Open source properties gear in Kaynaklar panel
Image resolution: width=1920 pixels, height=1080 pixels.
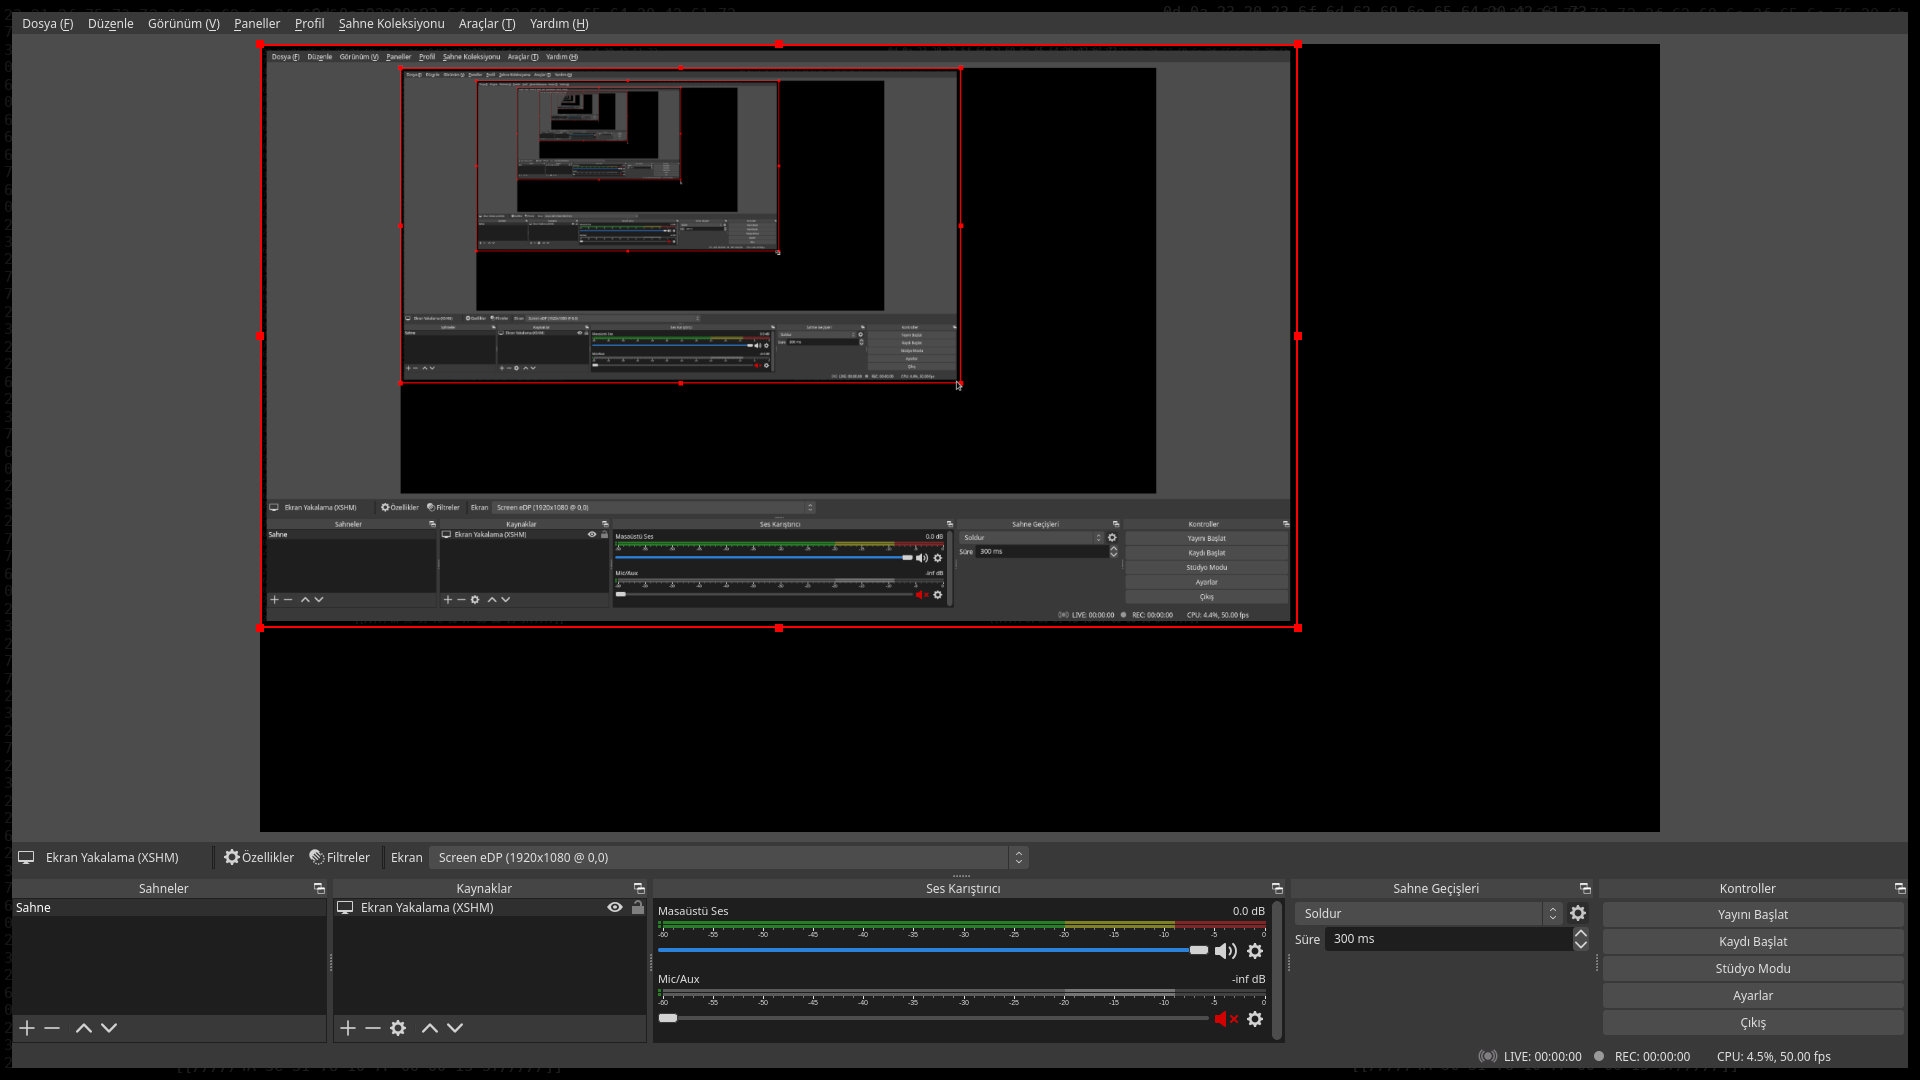coord(398,1028)
